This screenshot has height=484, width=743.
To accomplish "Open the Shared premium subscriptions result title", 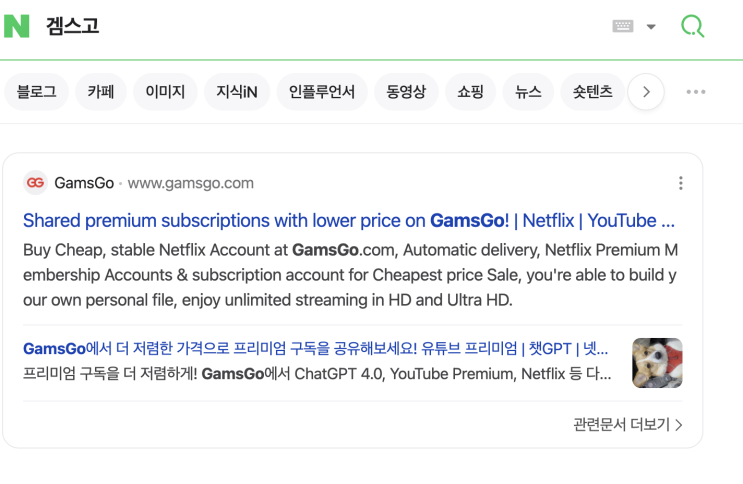I will tap(349, 220).
